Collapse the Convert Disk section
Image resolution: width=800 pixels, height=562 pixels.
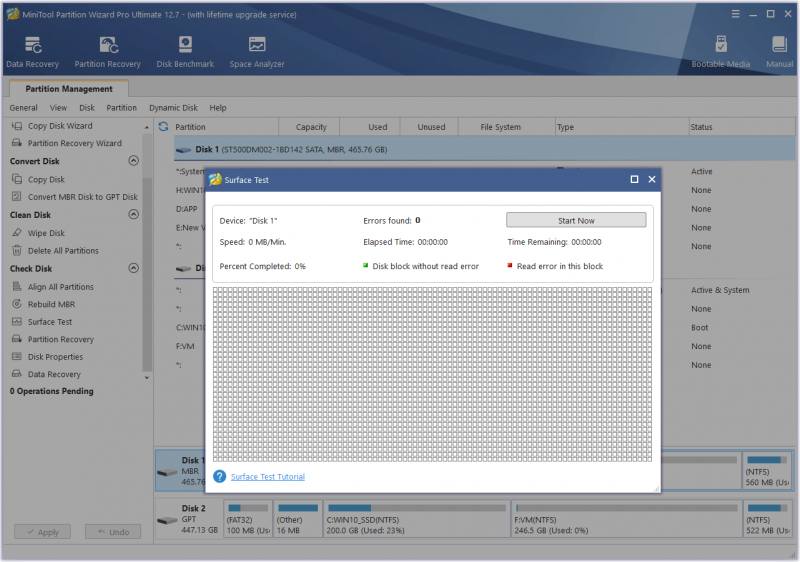click(134, 161)
